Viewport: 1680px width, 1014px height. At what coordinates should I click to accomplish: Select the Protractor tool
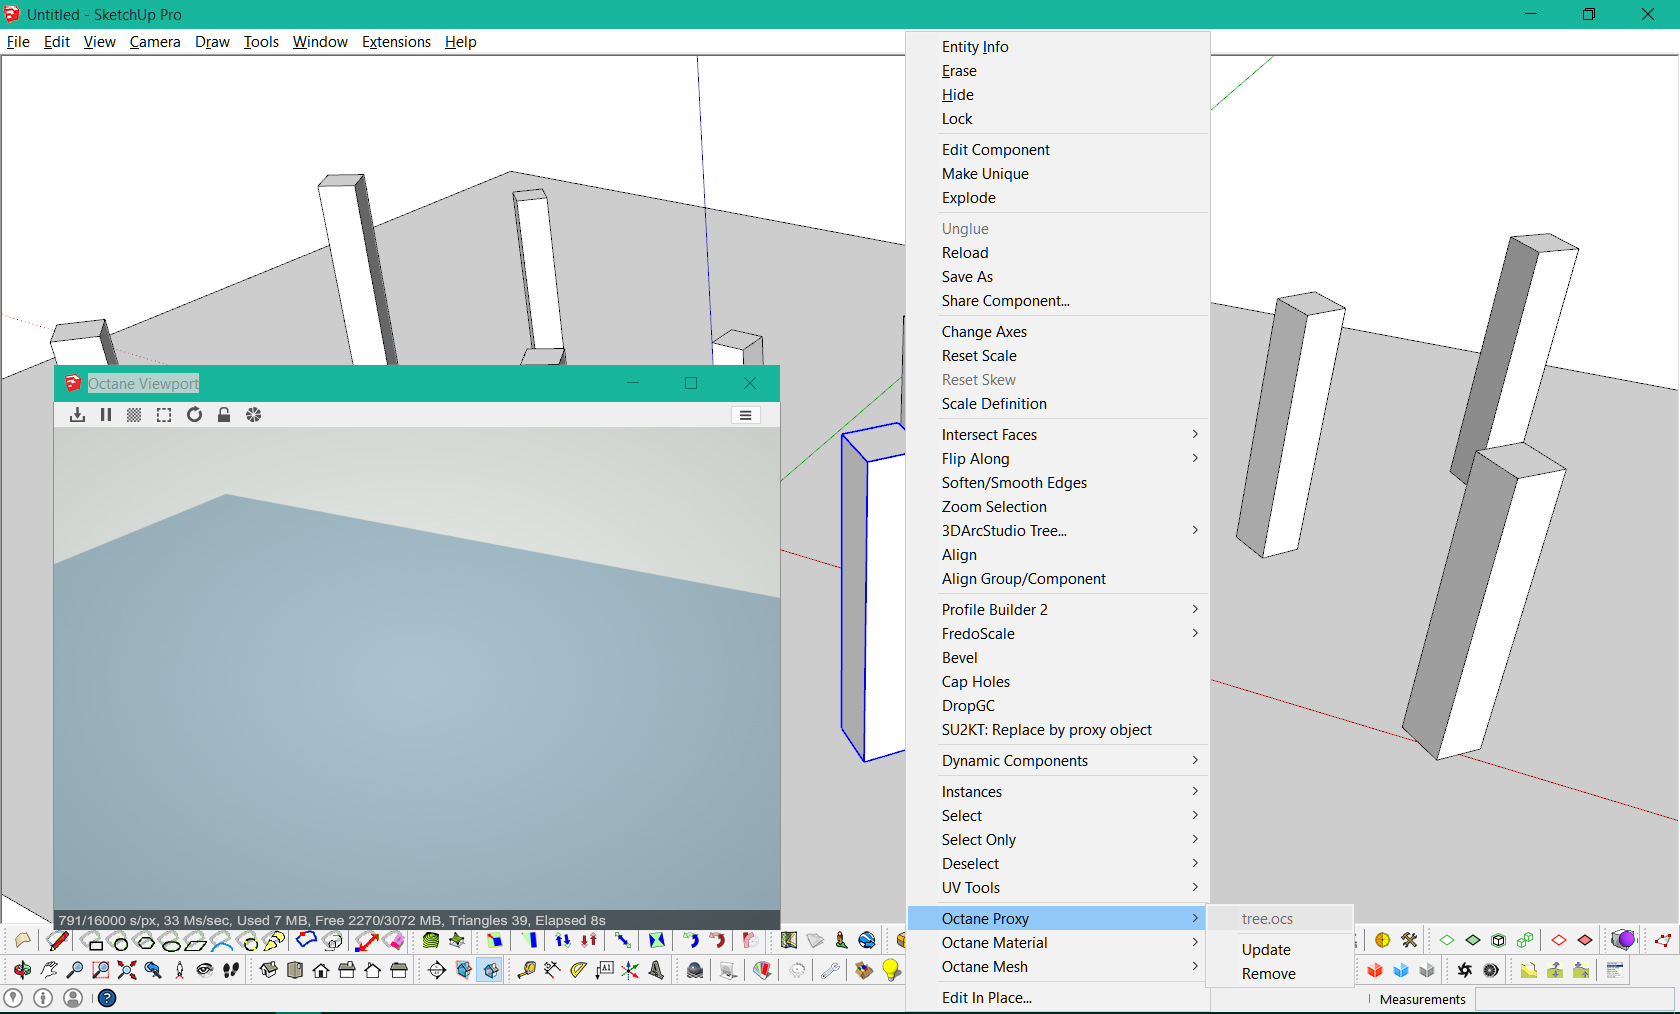578,970
